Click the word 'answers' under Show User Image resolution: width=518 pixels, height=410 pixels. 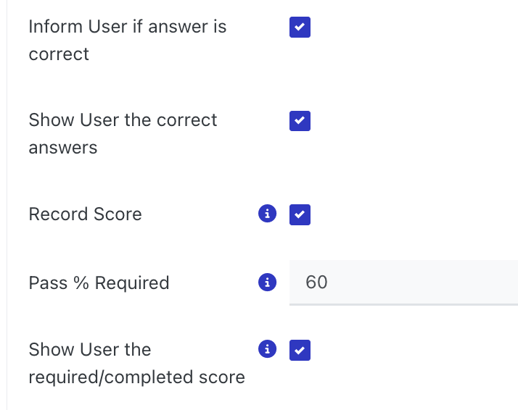point(63,148)
